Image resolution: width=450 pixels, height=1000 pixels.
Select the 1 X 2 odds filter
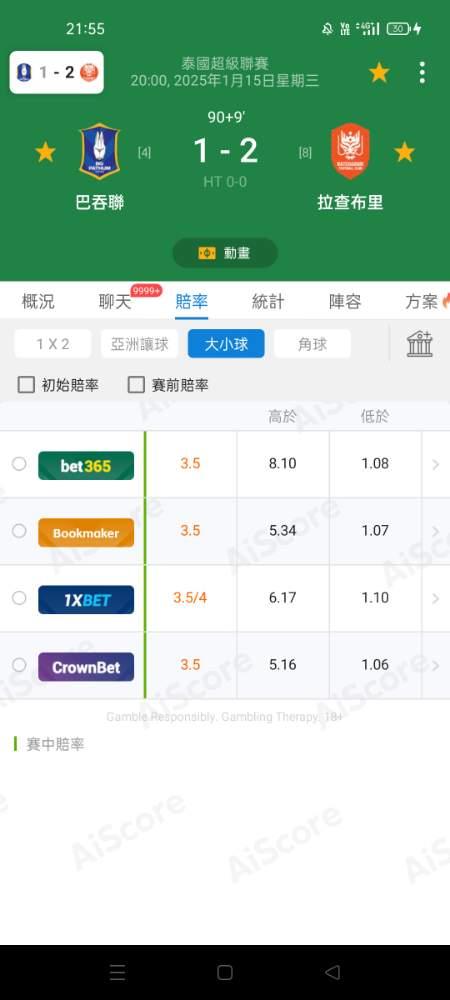pos(53,344)
